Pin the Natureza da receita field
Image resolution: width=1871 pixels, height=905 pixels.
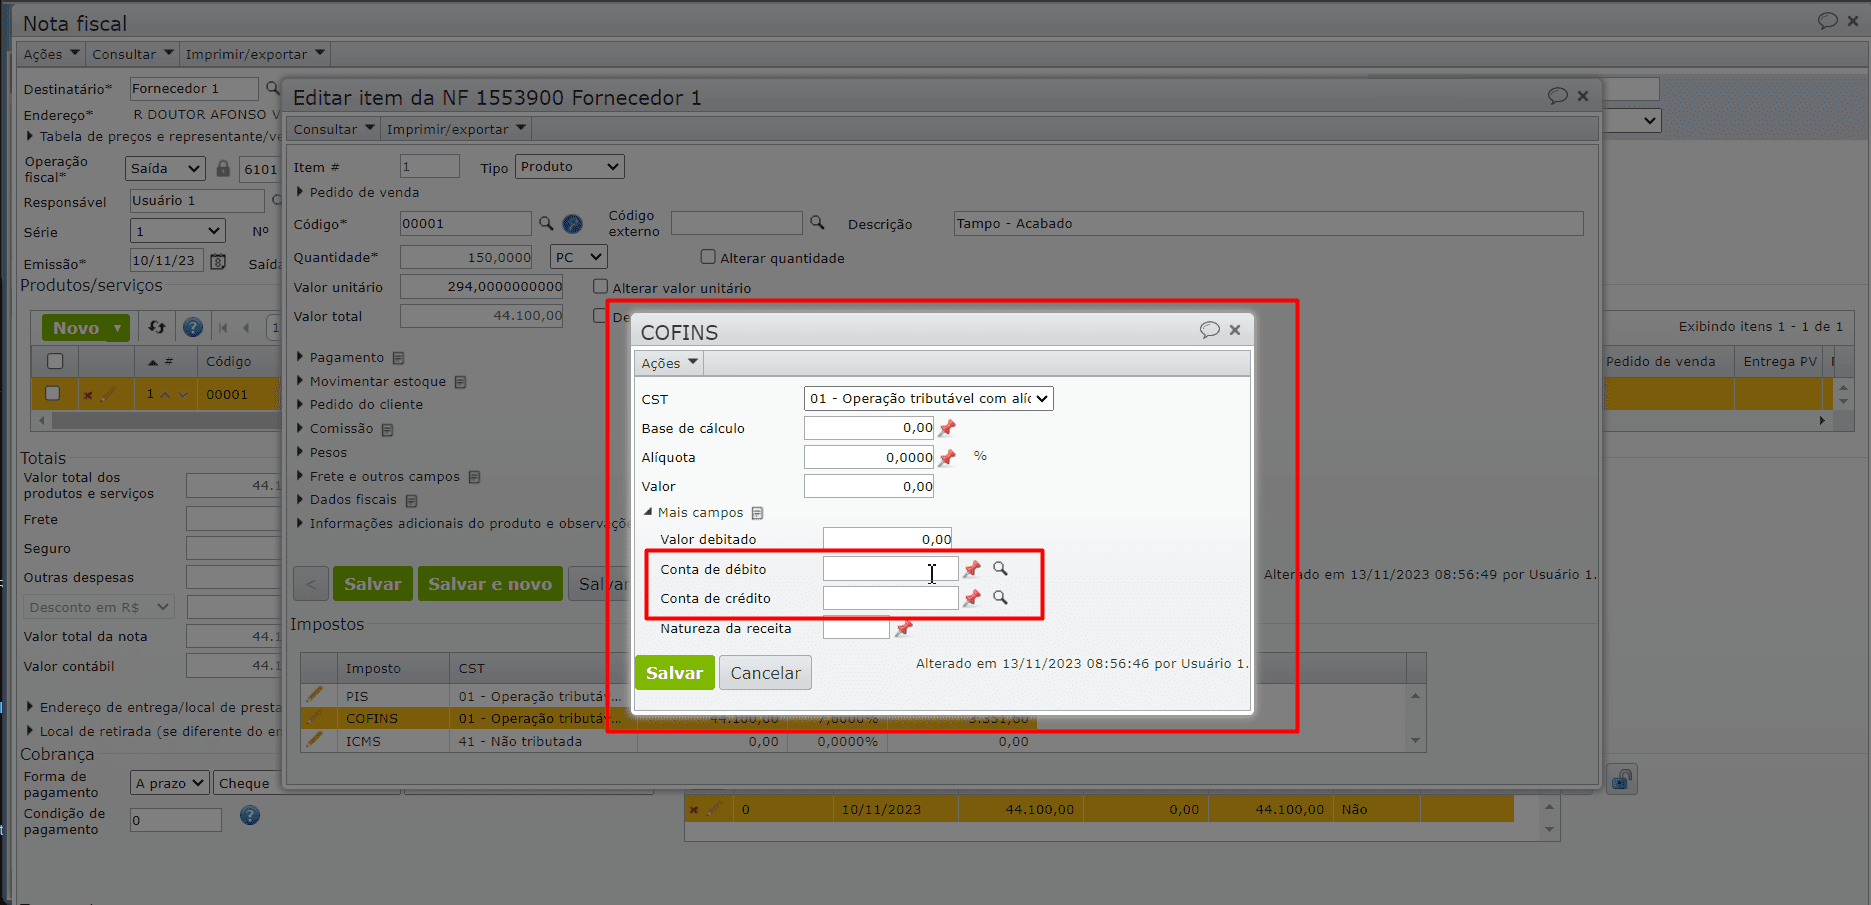point(904,628)
